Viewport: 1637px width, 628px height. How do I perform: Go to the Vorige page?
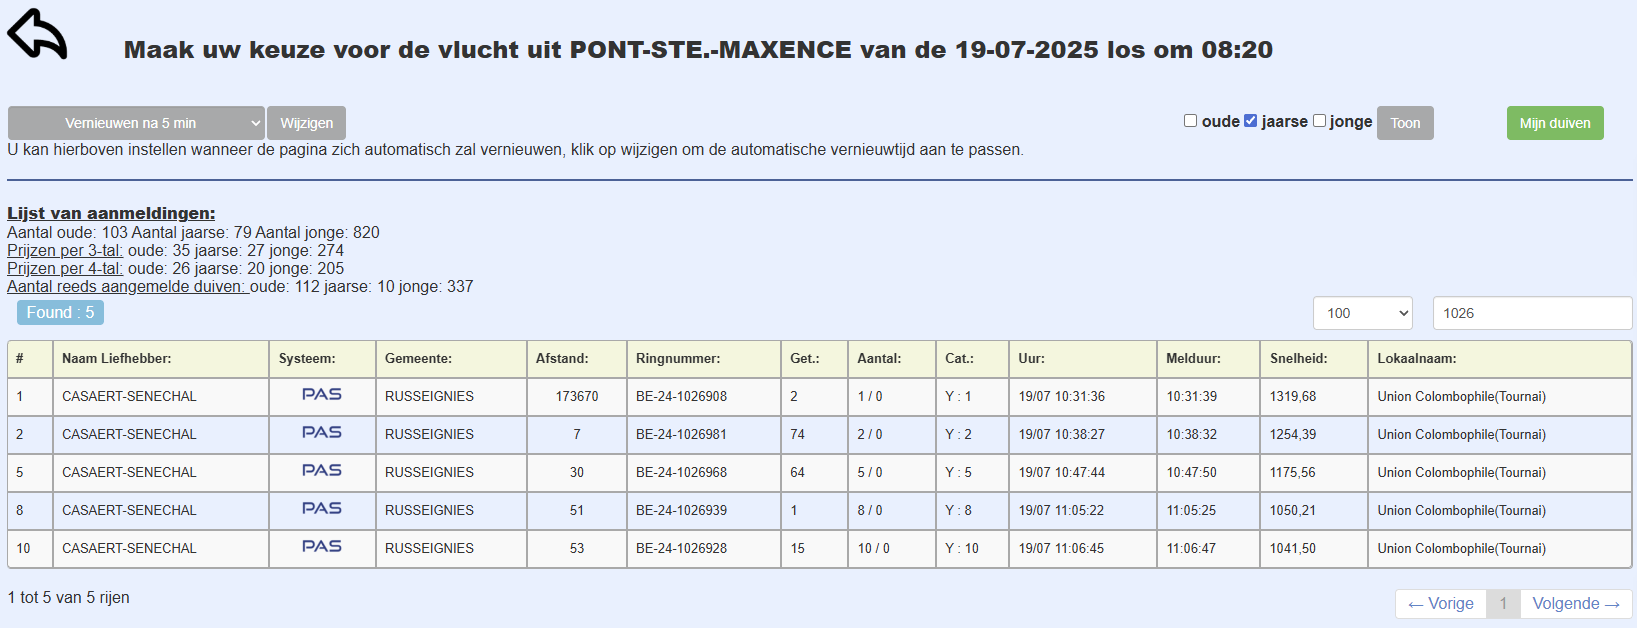(1440, 604)
